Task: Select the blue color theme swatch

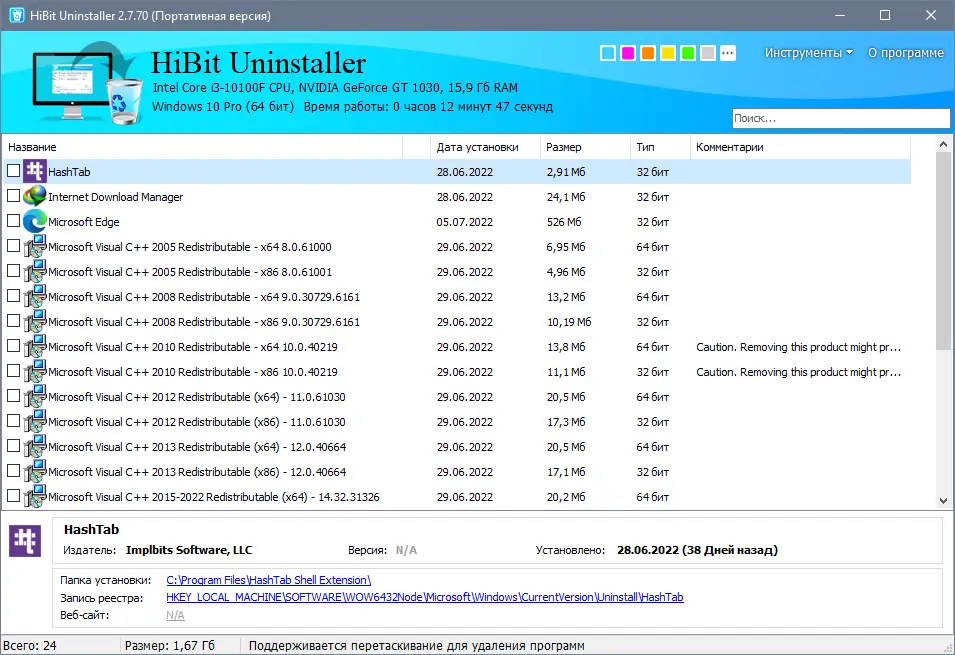Action: (608, 53)
